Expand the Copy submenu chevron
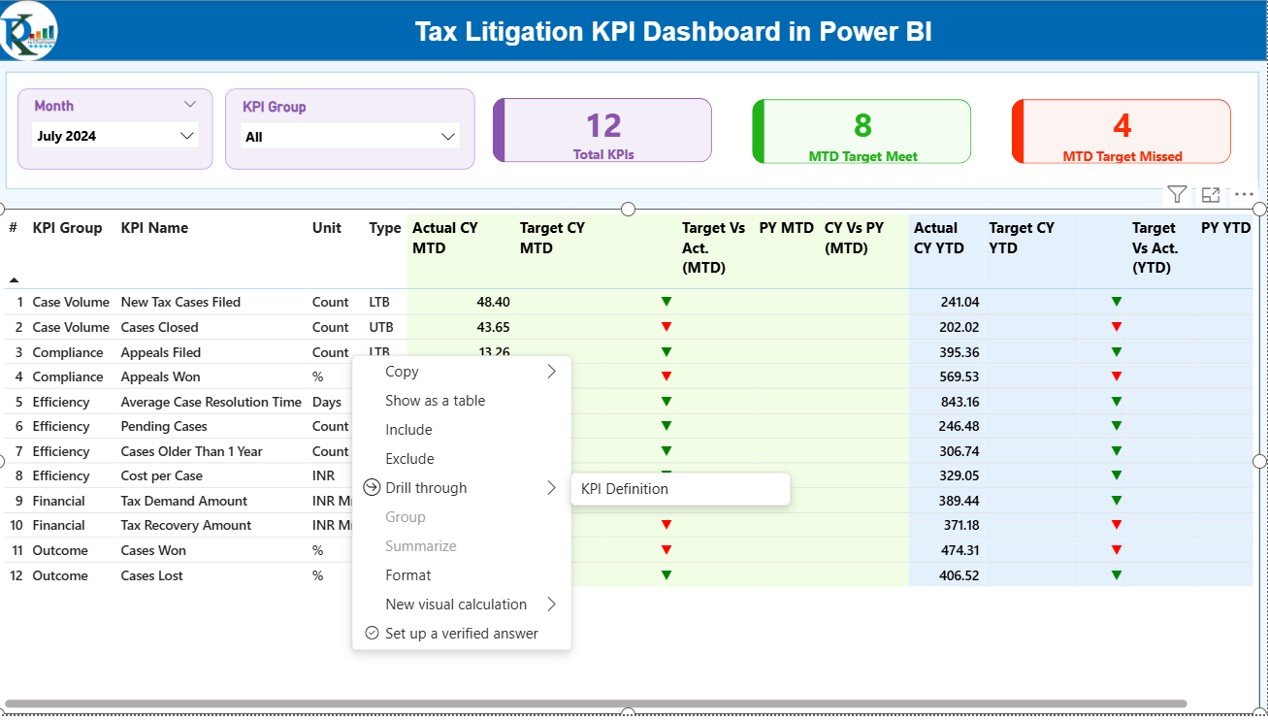 click(x=551, y=370)
